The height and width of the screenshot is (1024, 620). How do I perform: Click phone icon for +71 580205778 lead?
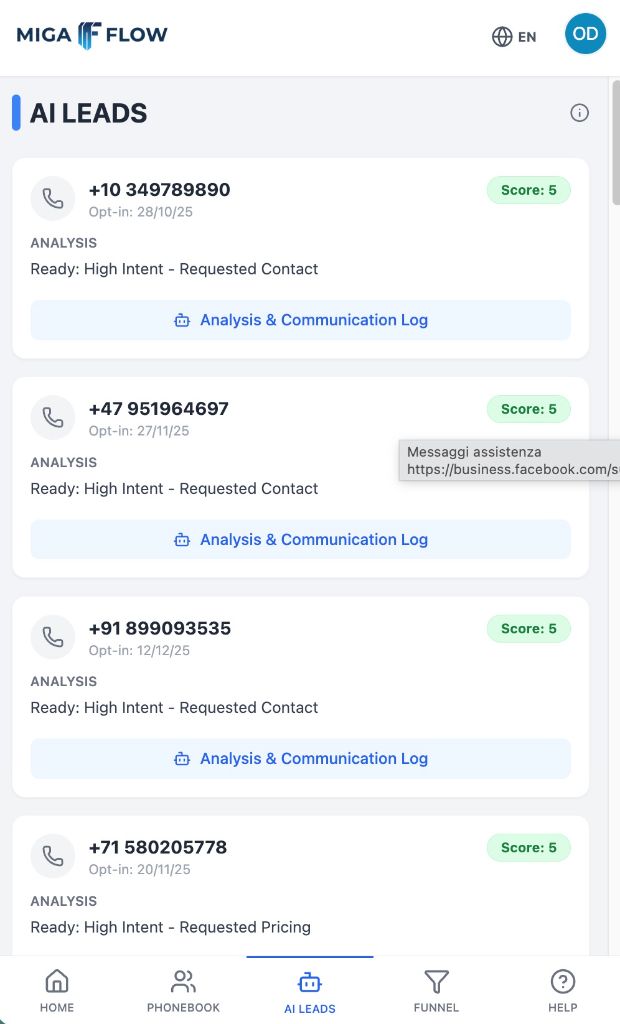point(53,856)
